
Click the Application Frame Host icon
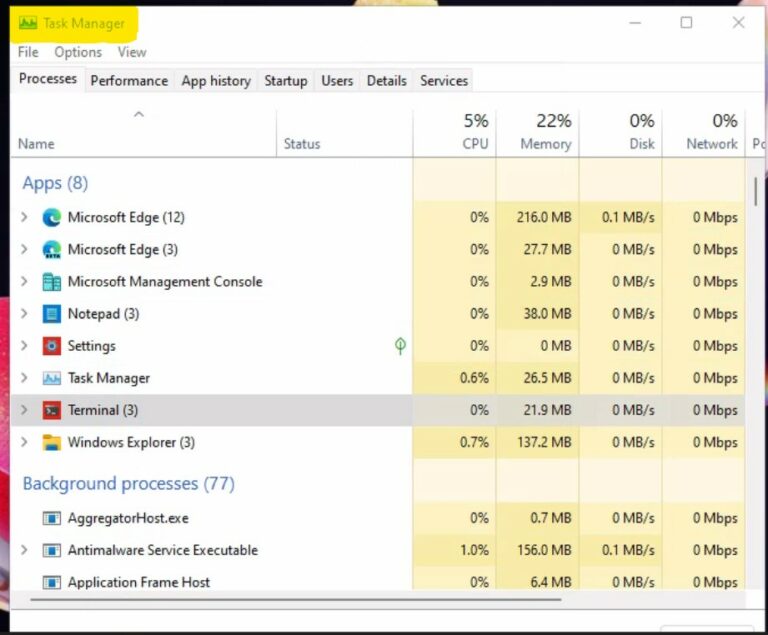click(51, 582)
